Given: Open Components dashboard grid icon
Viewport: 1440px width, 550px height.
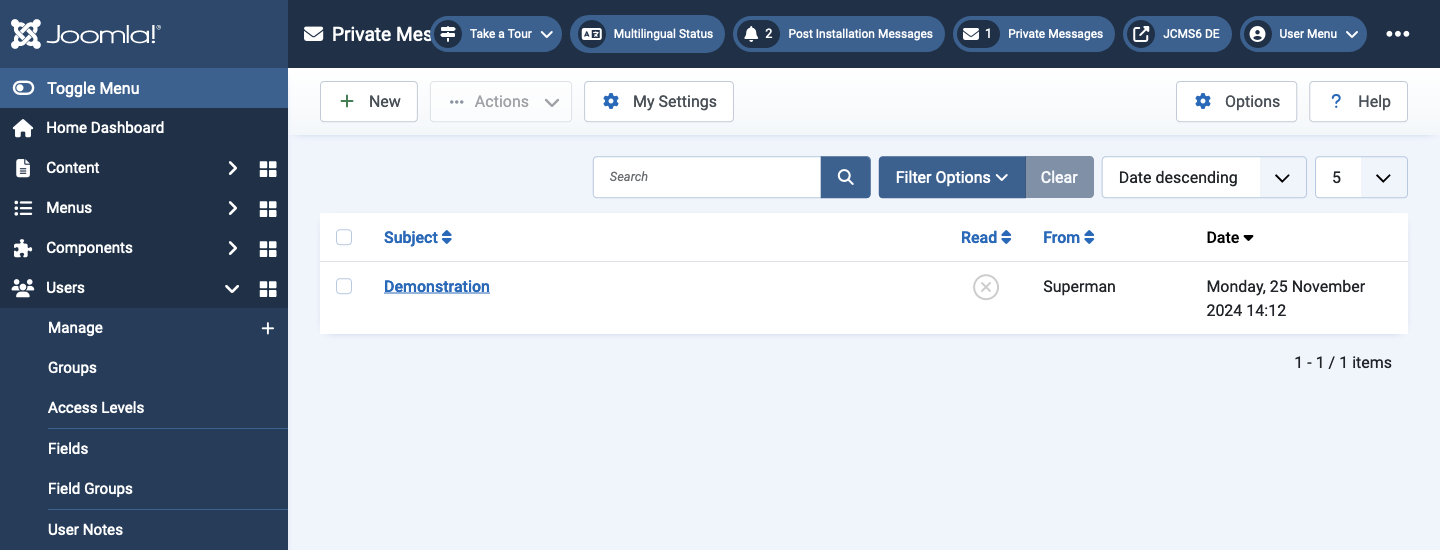Looking at the screenshot, I should (268, 248).
